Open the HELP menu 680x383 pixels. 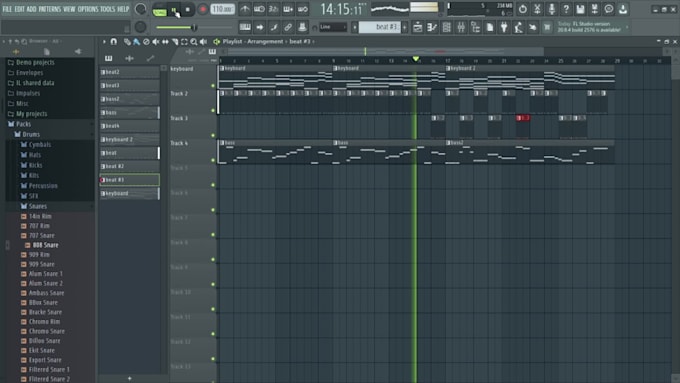123,9
